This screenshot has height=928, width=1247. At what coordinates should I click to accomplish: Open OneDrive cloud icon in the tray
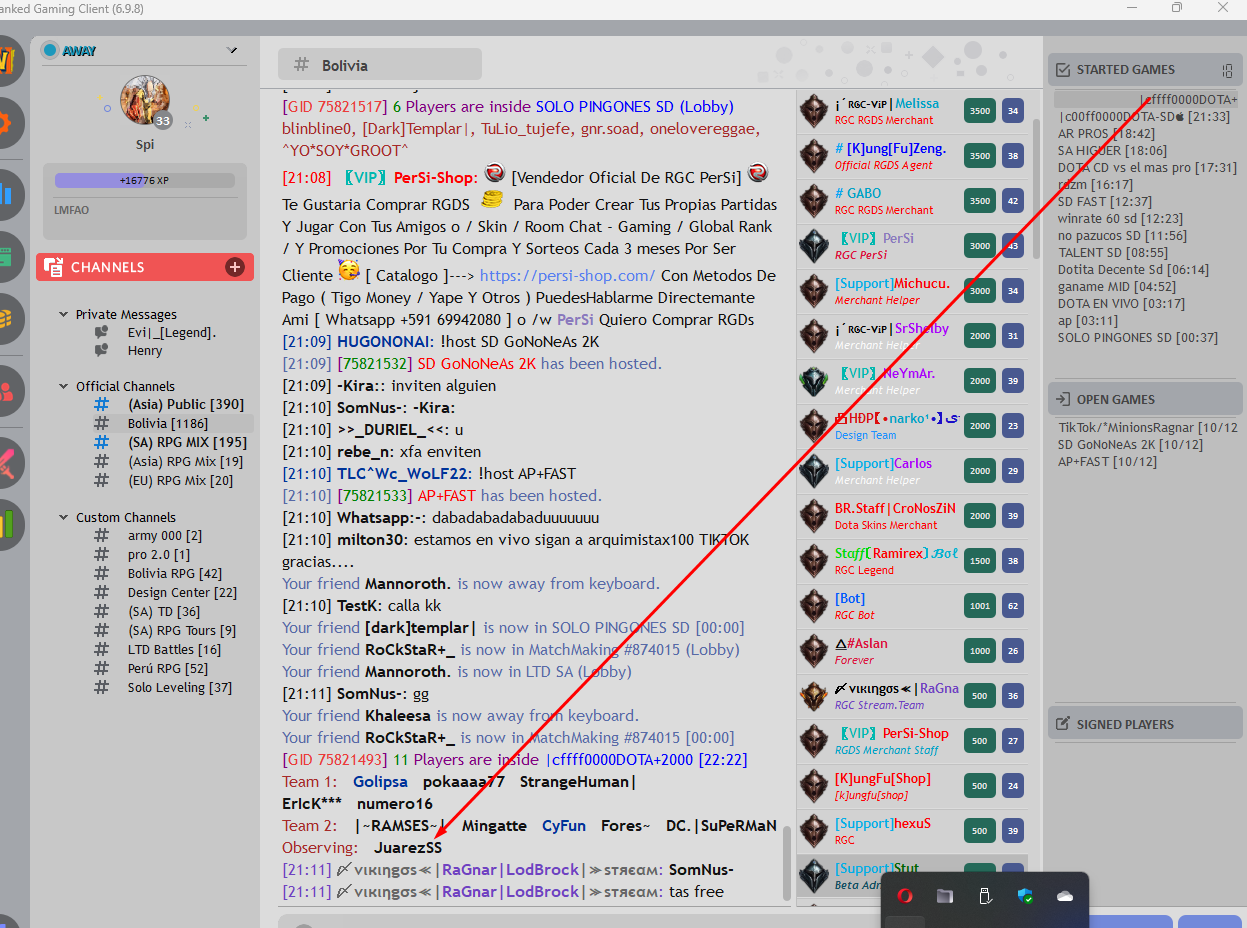[x=1065, y=896]
